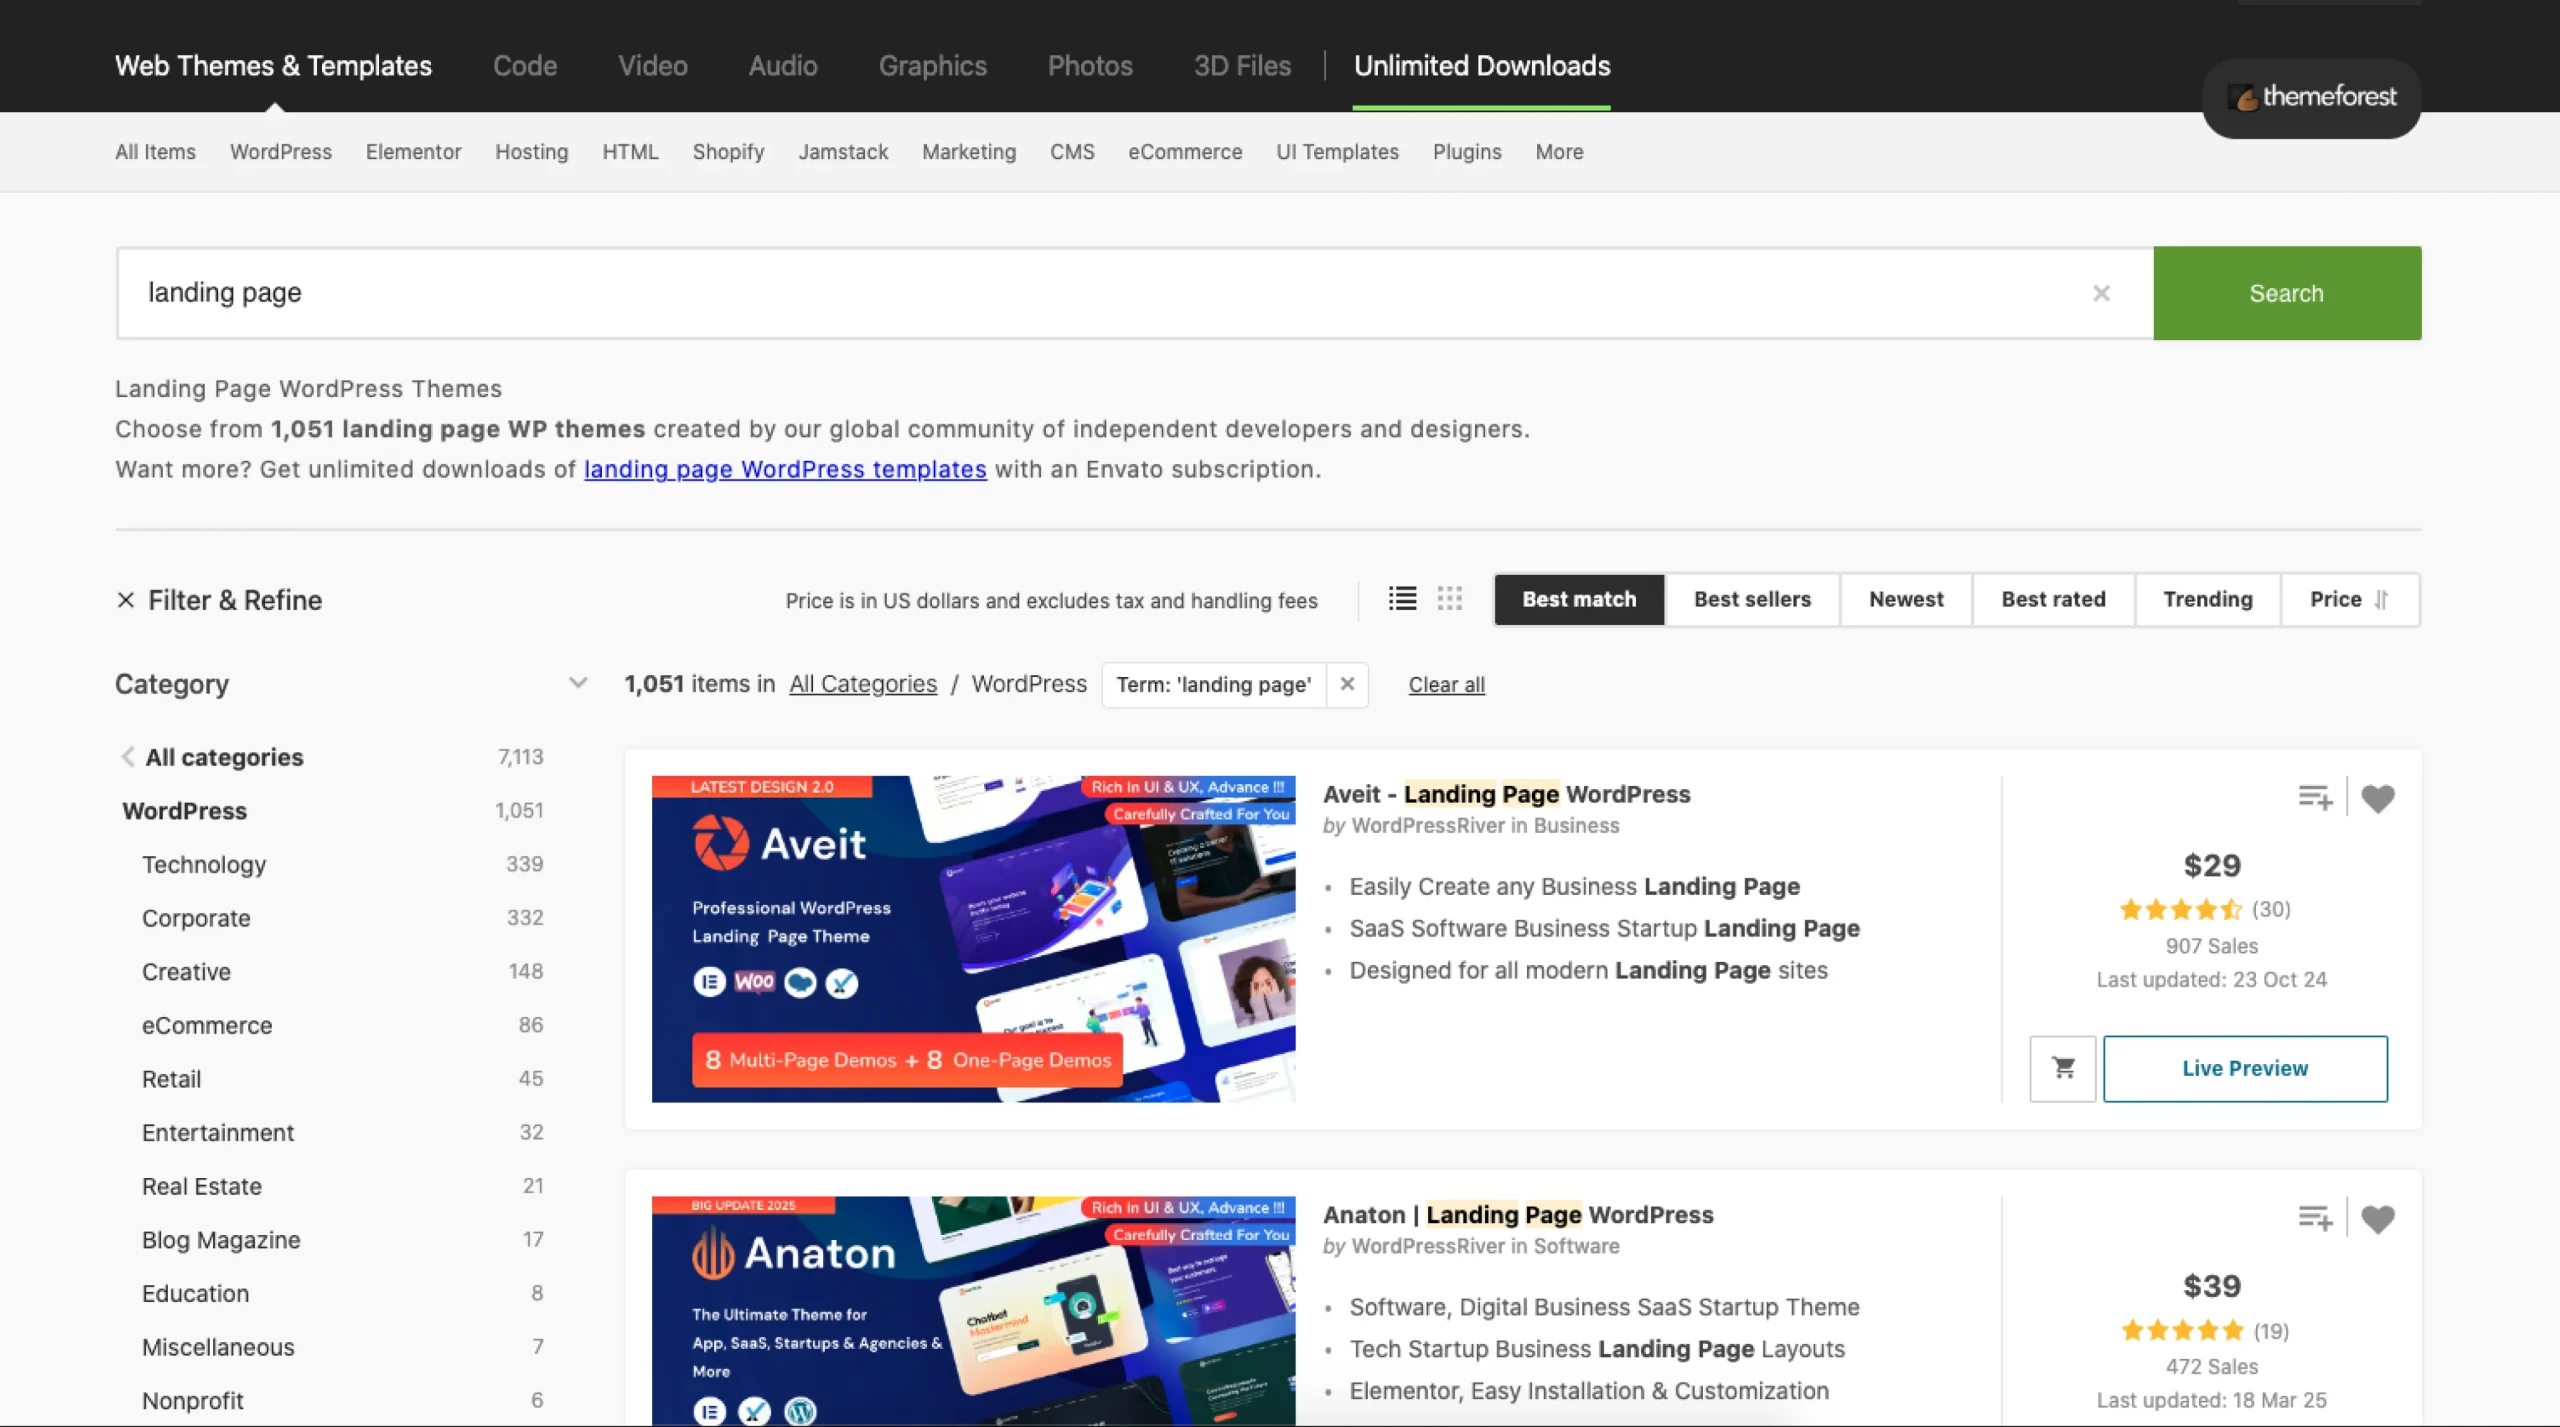The height and width of the screenshot is (1427, 2560).
Task: Select Plugins in sub navigation
Action: click(1467, 152)
